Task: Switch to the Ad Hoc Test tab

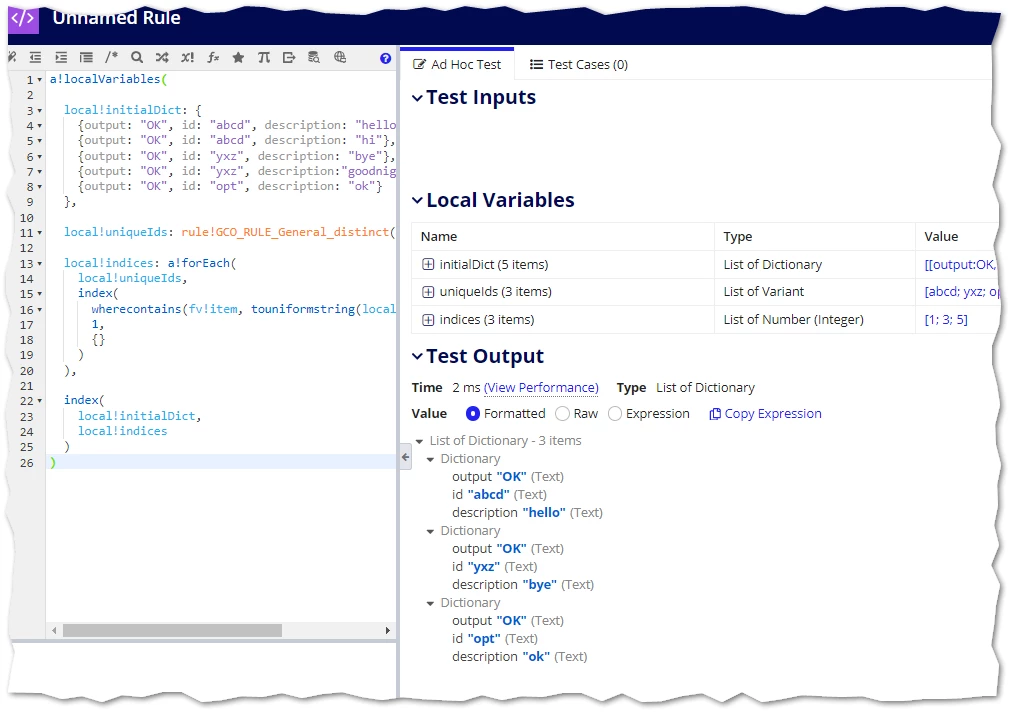Action: pyautogui.click(x=457, y=64)
